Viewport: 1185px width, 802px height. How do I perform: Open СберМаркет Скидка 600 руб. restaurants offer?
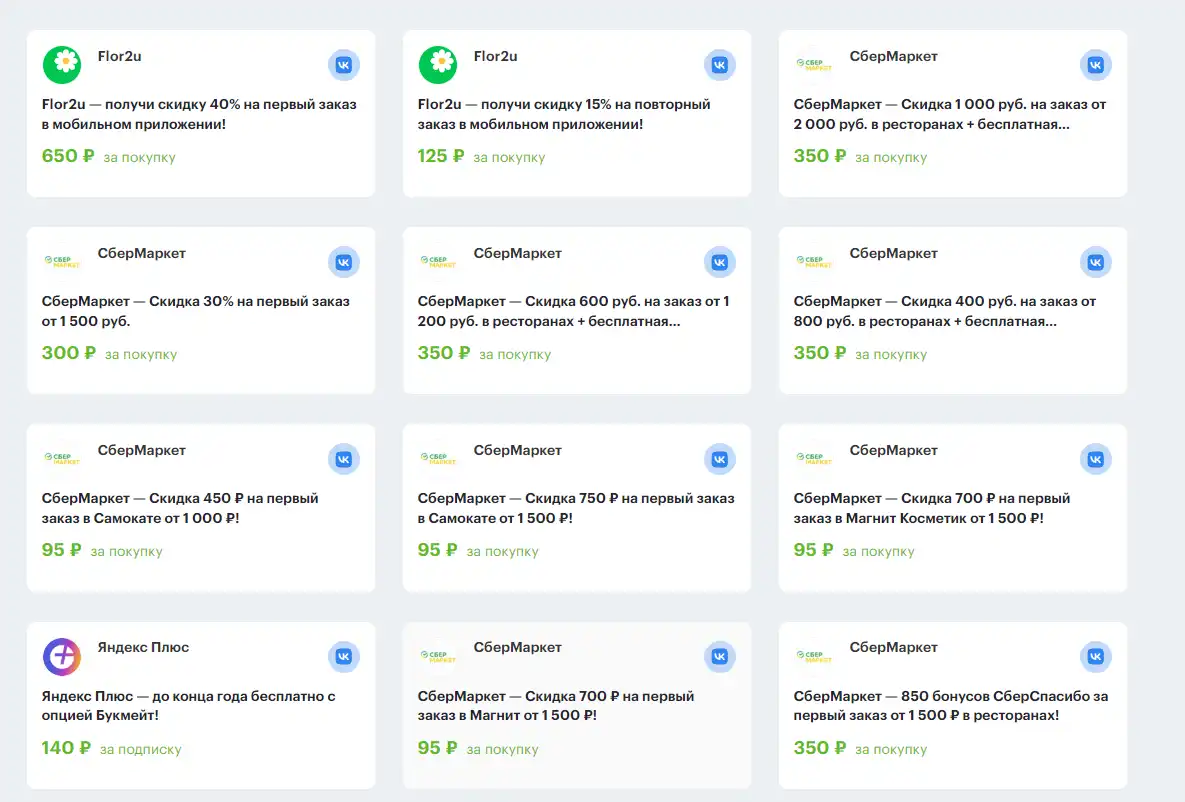click(574, 311)
